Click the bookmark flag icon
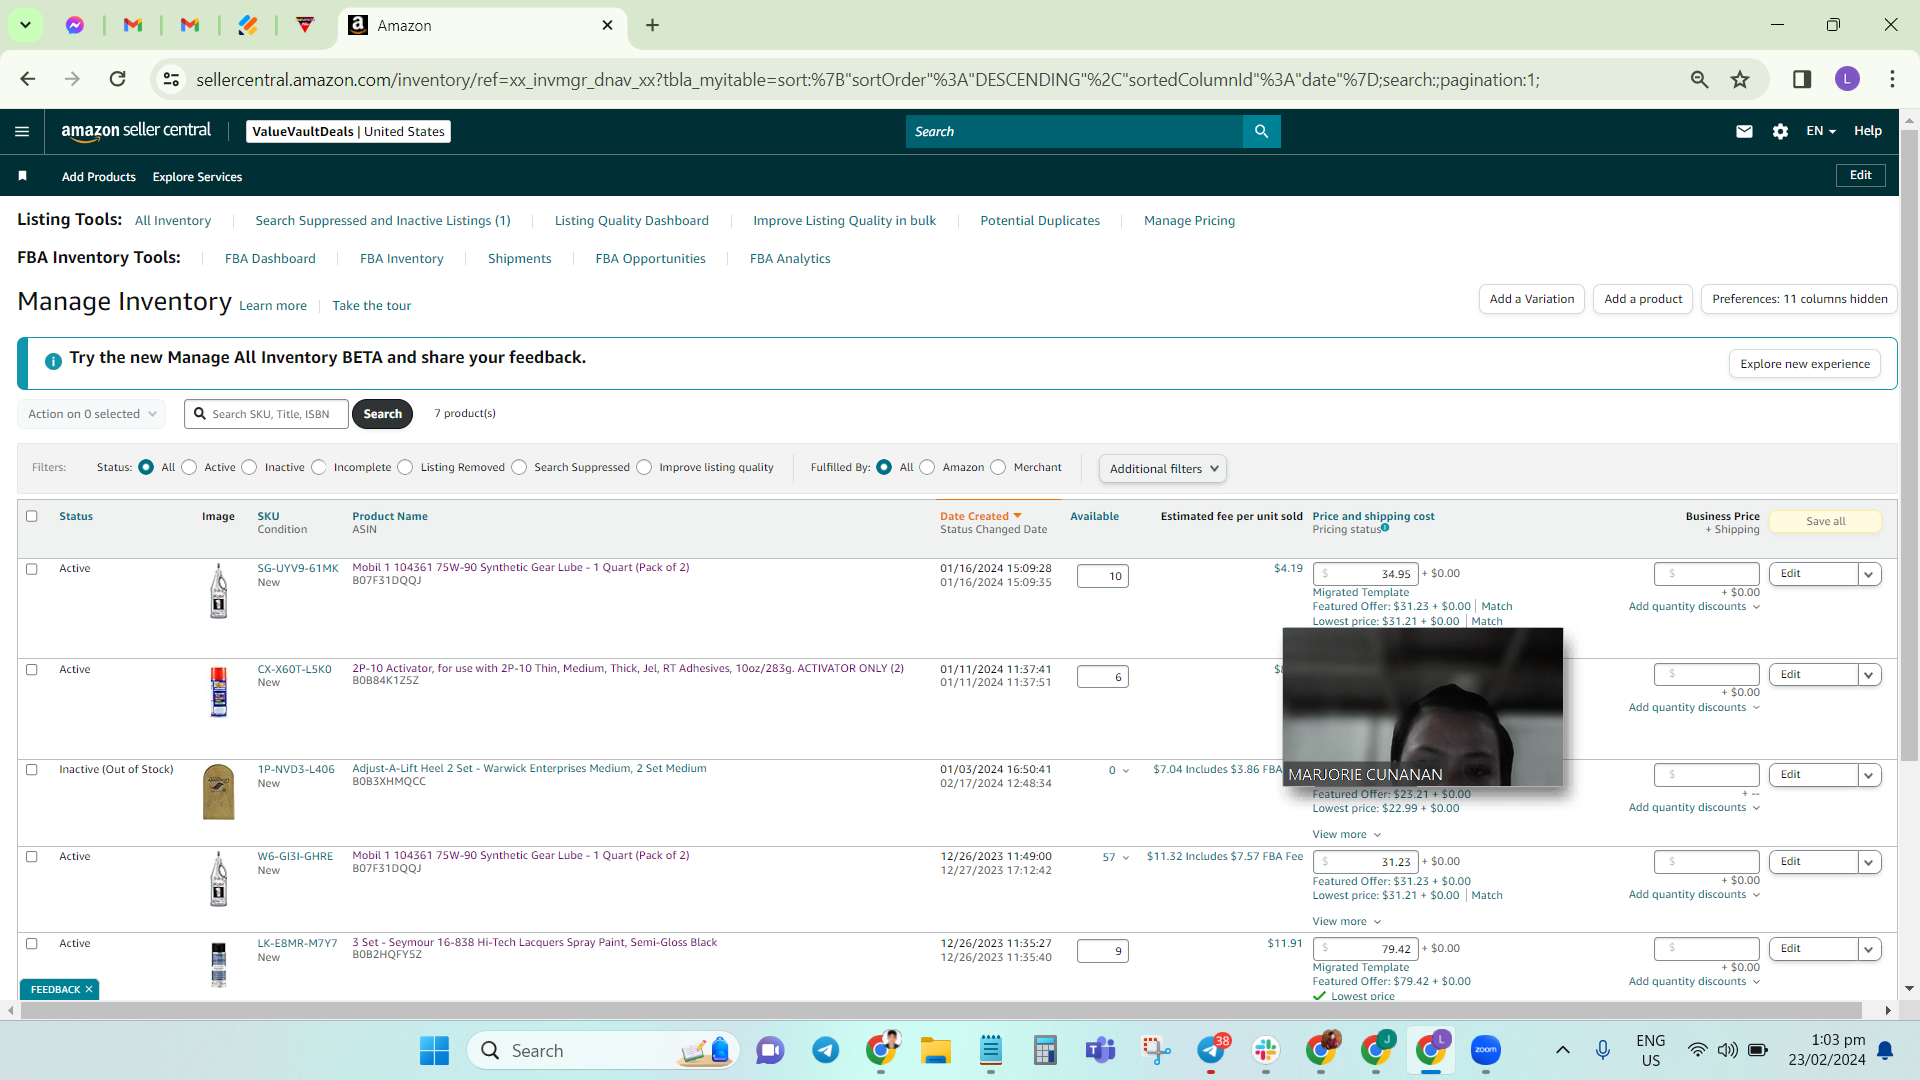1920x1080 pixels. click(22, 176)
